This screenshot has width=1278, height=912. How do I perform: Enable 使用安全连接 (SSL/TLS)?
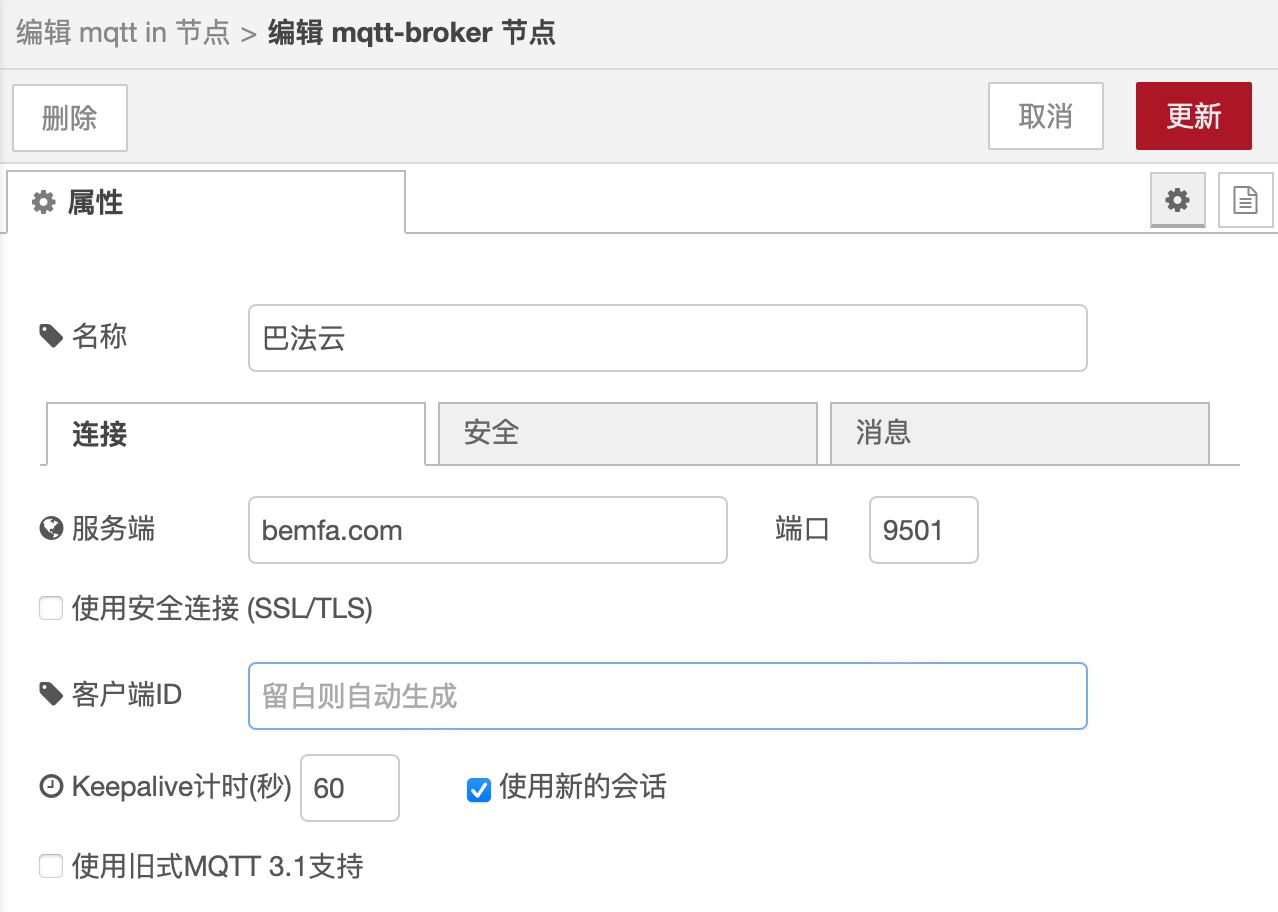(50, 608)
